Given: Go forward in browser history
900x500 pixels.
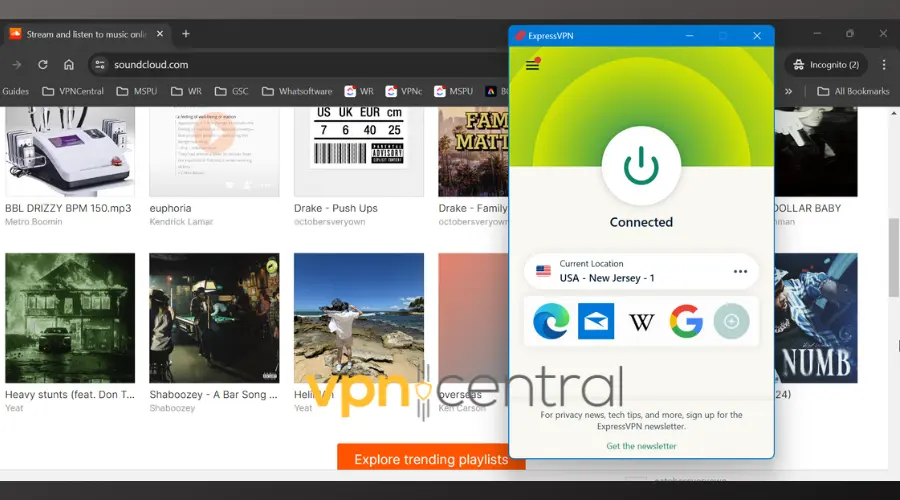Looking at the screenshot, I should (x=17, y=65).
